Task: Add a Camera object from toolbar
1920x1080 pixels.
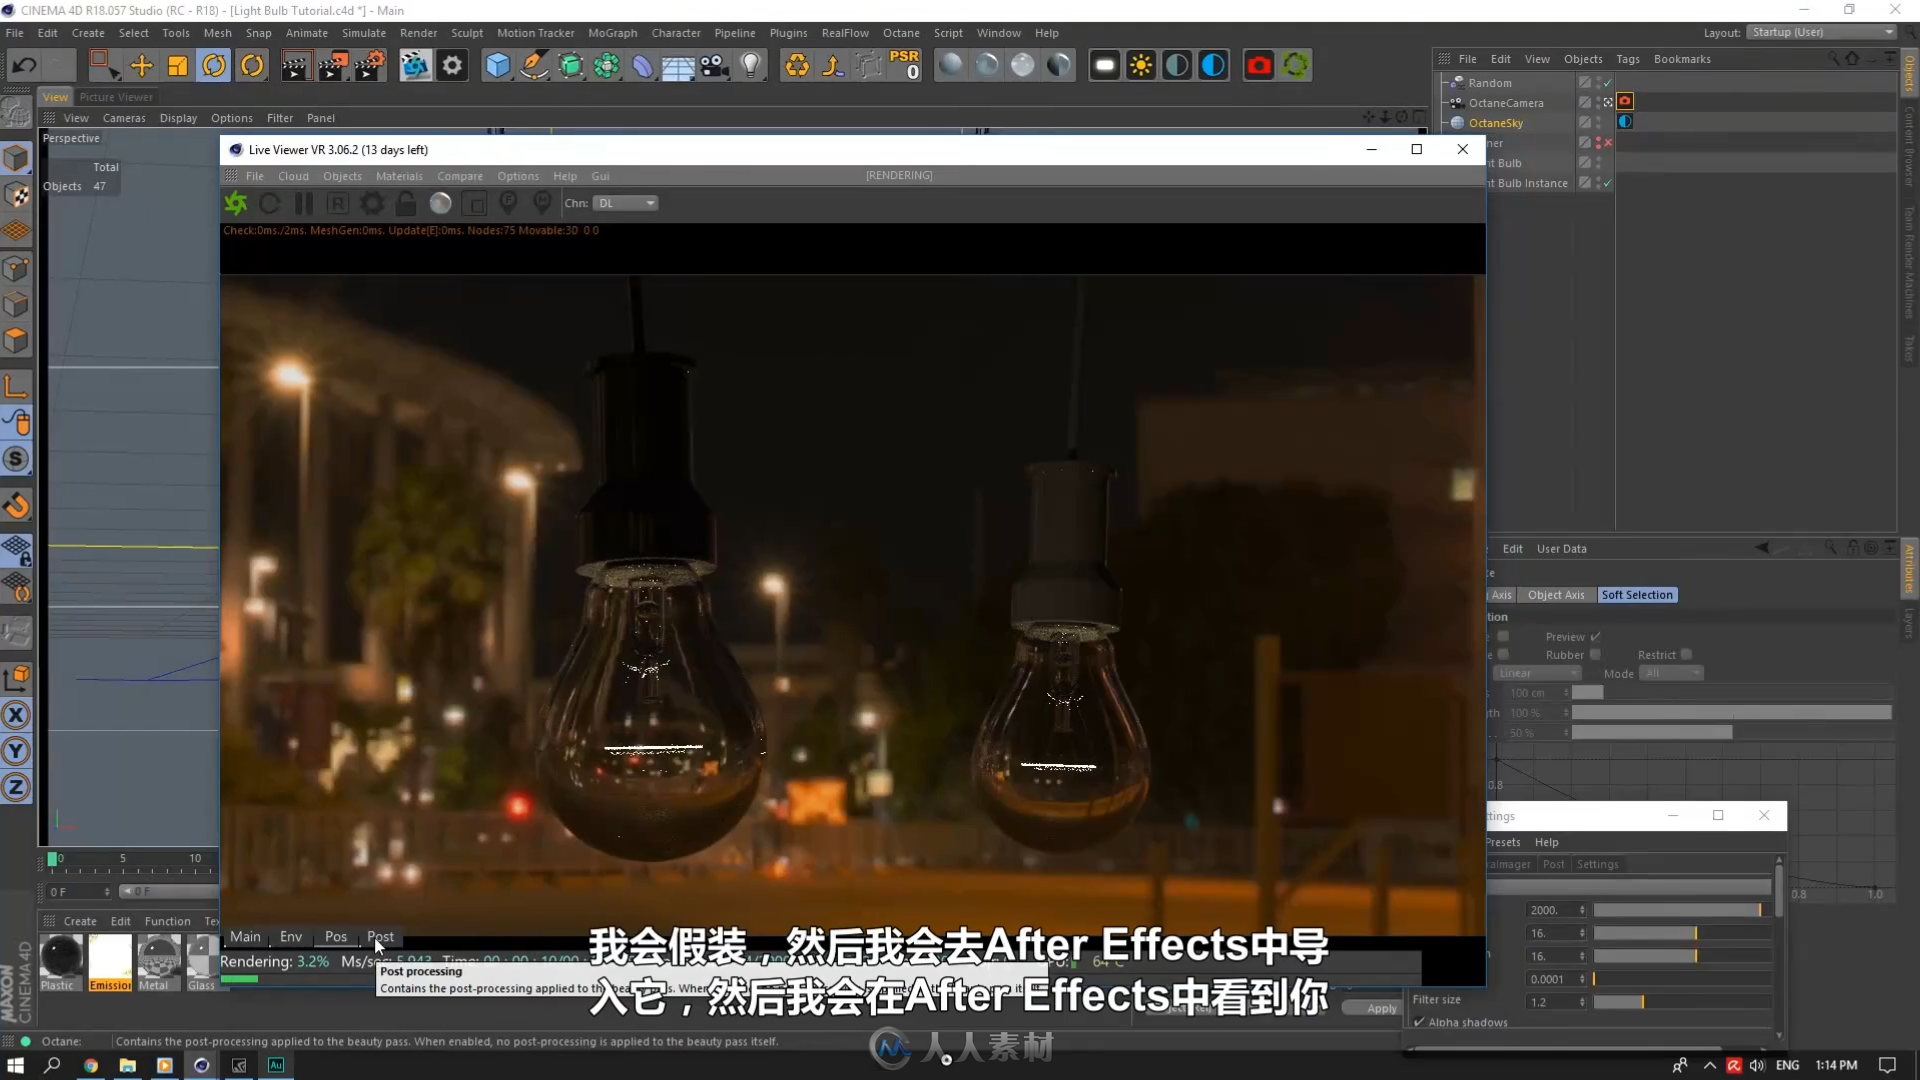Action: (x=714, y=66)
